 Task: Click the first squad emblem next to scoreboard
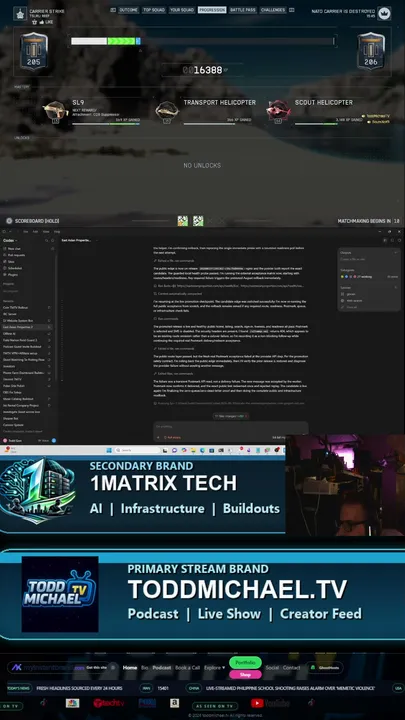183,221
